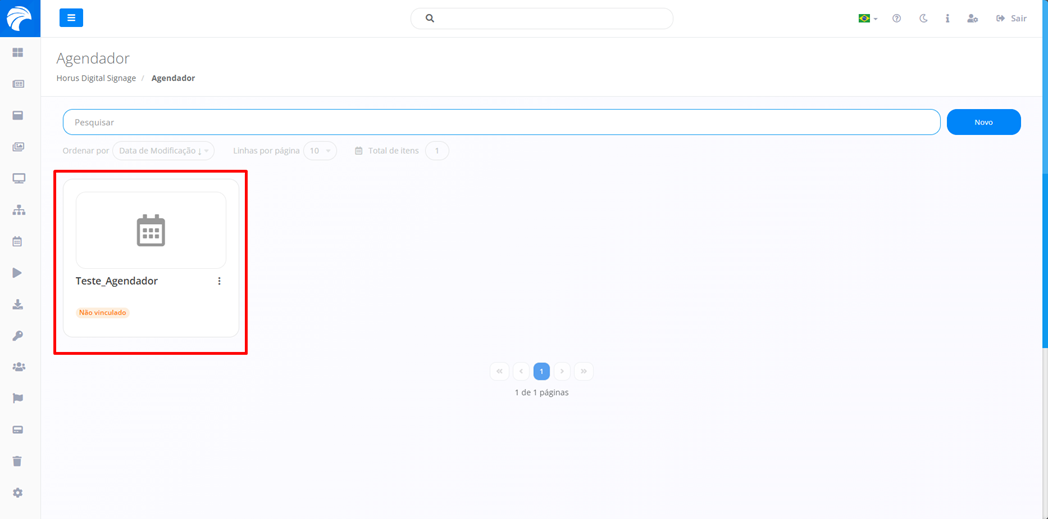Click the download icon in sidebar
The image size is (1048, 519).
(x=18, y=305)
